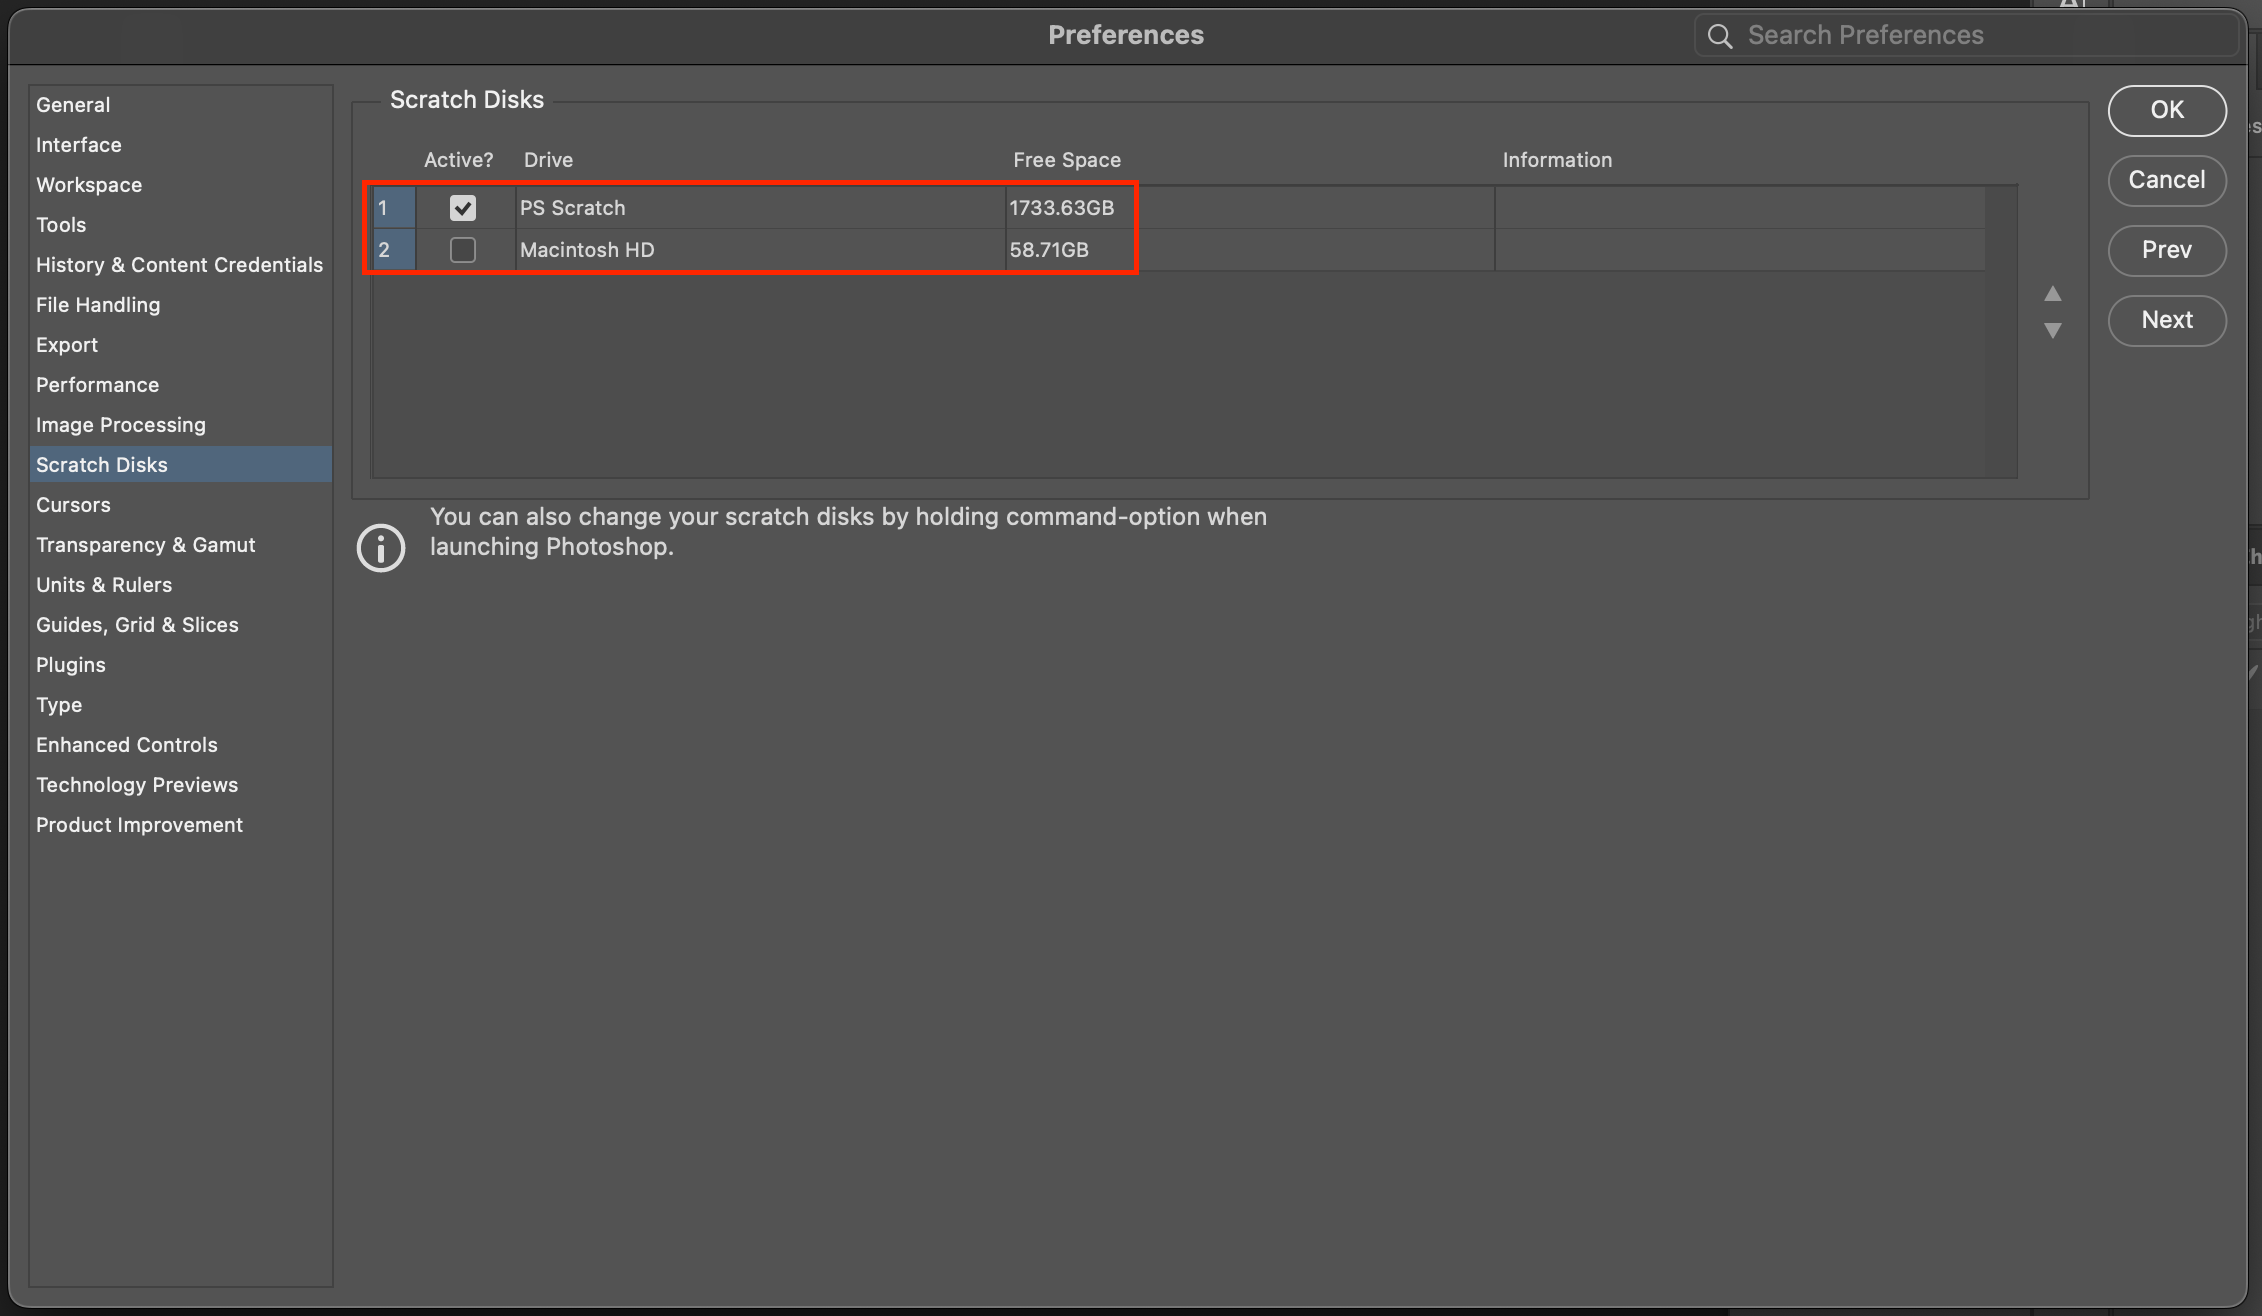Image resolution: width=2262 pixels, height=1316 pixels.
Task: Advance to next preferences page
Action: [2166, 320]
